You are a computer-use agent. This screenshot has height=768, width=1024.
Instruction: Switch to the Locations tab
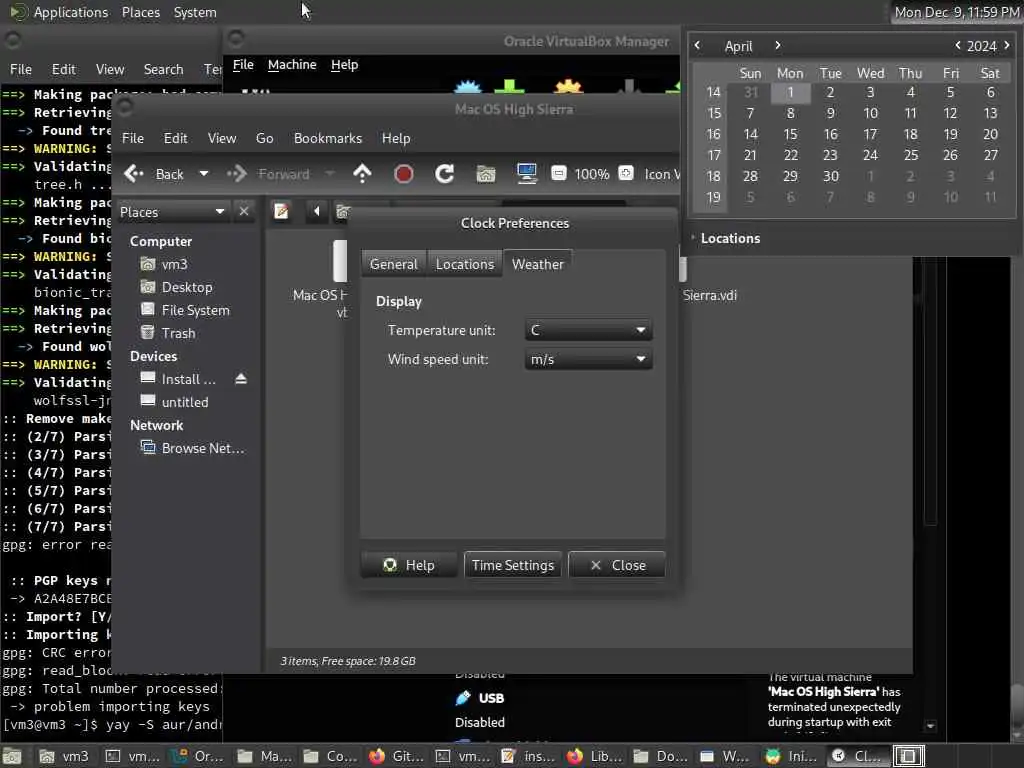pos(465,264)
